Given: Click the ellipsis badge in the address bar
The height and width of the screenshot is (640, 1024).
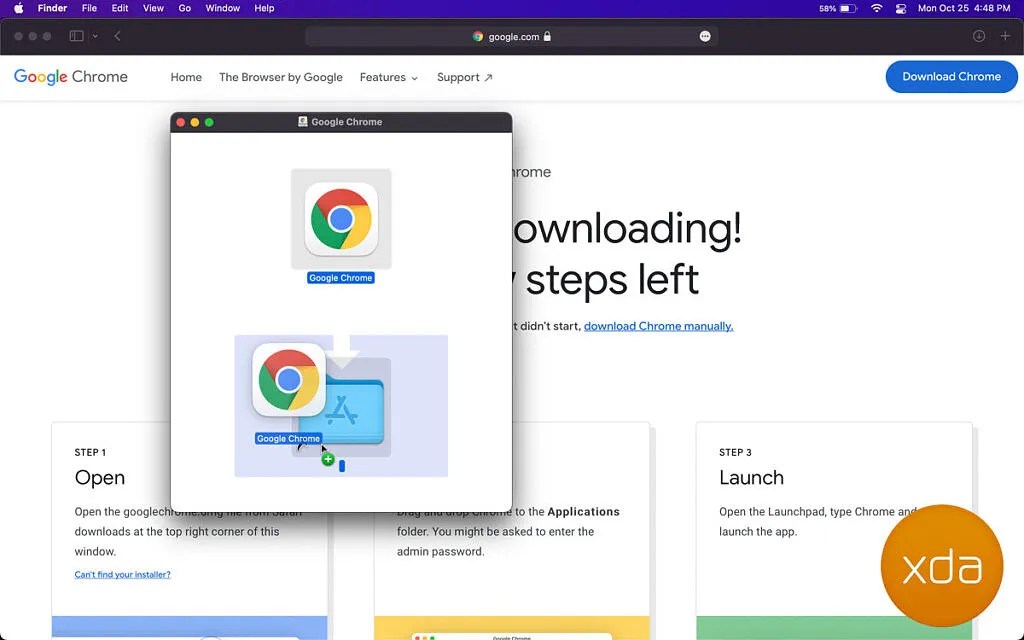Looking at the screenshot, I should [705, 36].
